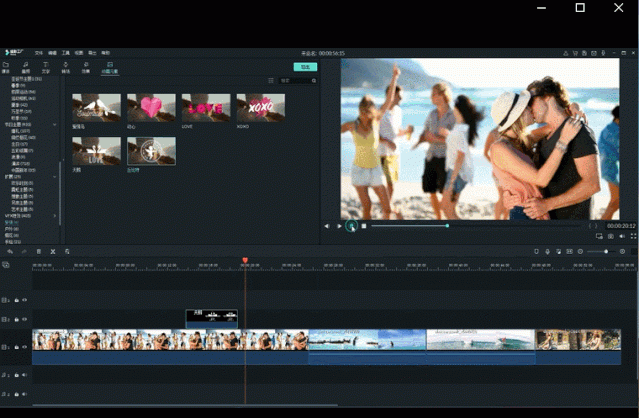Click the timeline horizontal scrollbar
The image size is (639, 418).
pos(185,405)
